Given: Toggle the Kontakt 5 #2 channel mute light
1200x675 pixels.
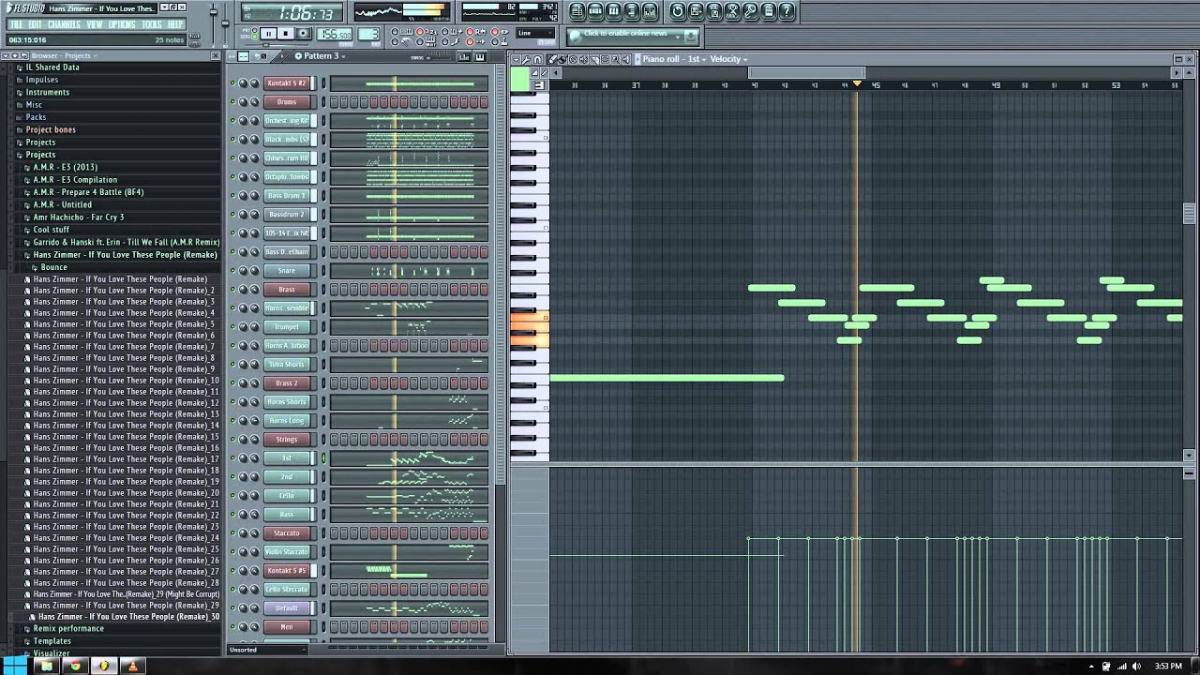Looking at the screenshot, I should 233,84.
